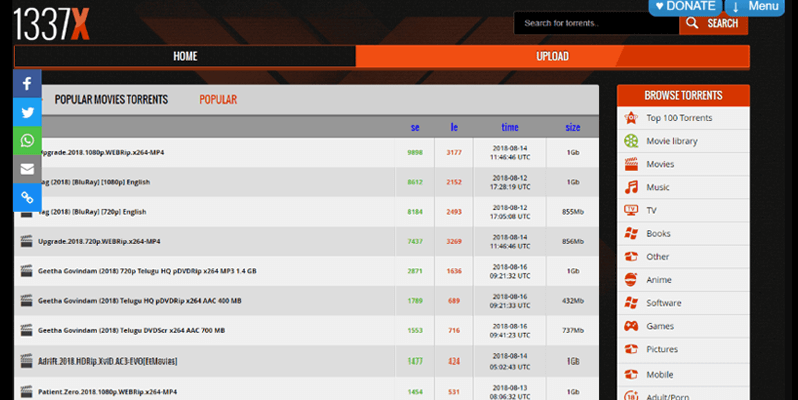
Task: Click clapperboard icon beside Upgrade 720p WEBRip
Action: (x=26, y=241)
